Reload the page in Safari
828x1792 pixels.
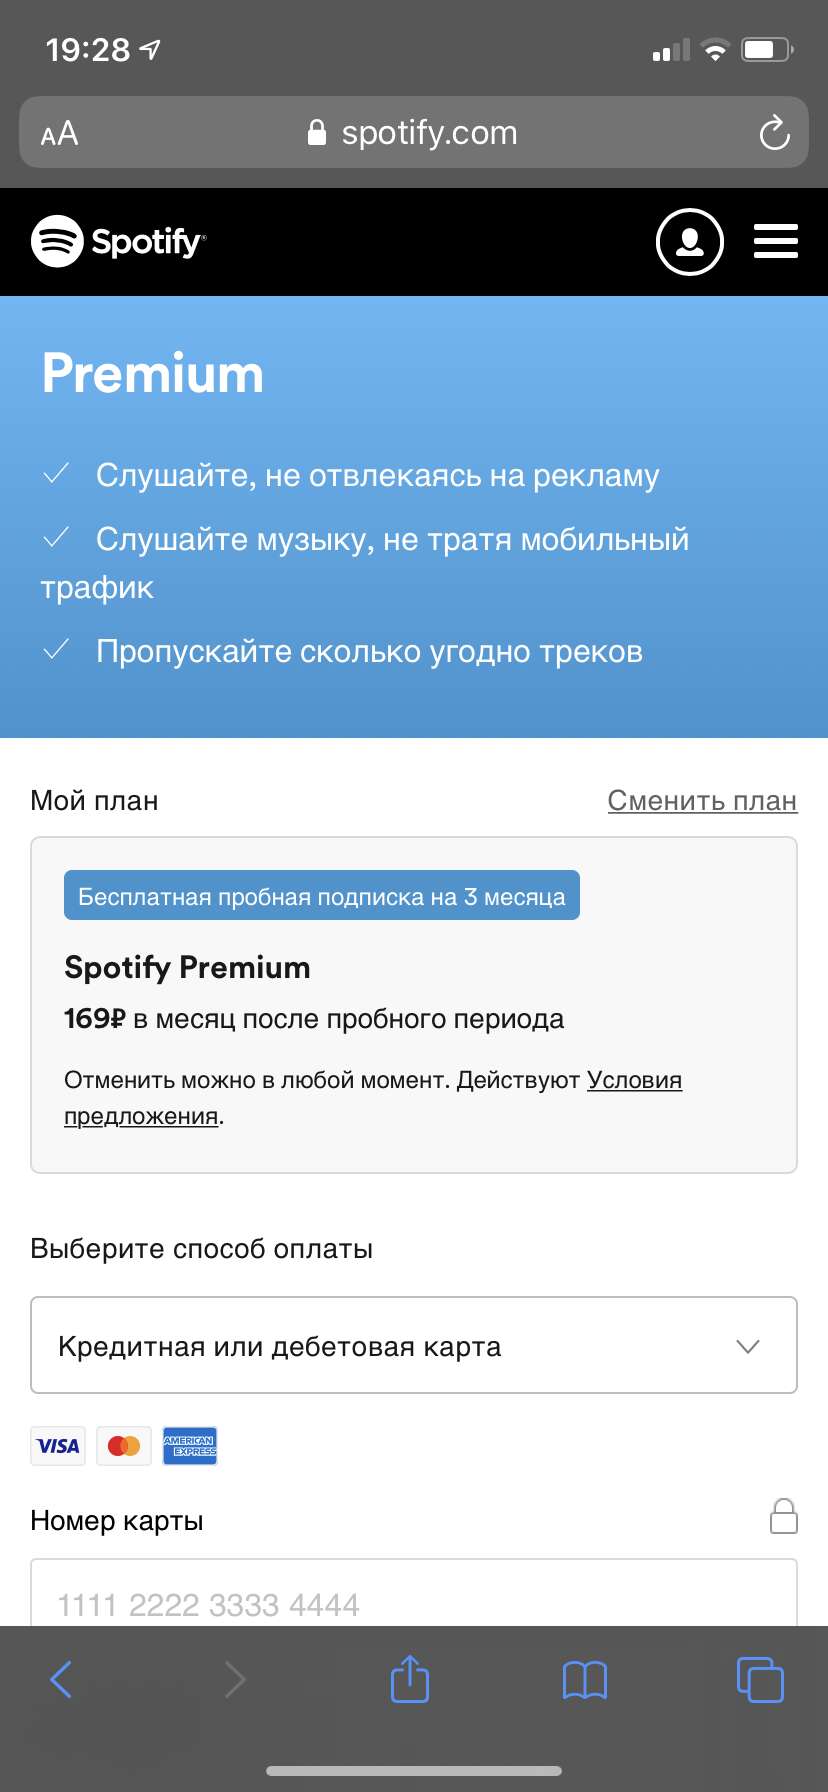(774, 133)
